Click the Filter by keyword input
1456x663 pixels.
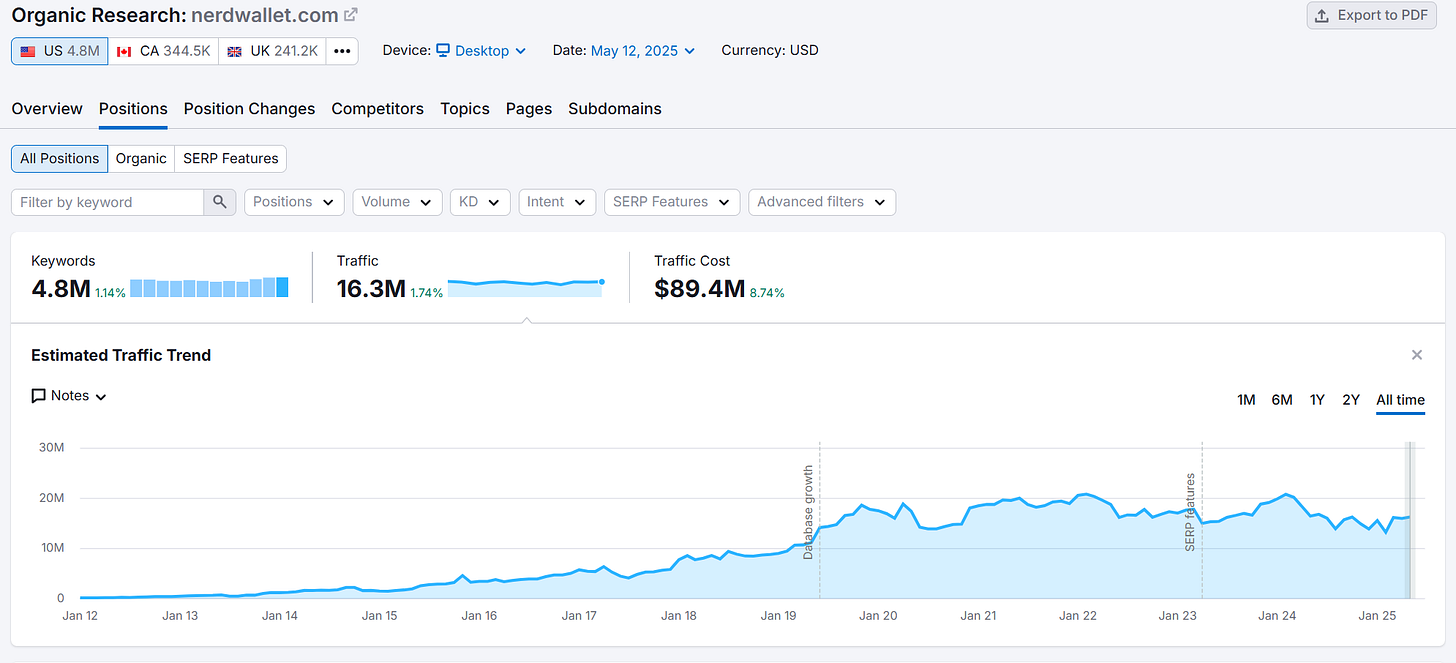(x=108, y=202)
